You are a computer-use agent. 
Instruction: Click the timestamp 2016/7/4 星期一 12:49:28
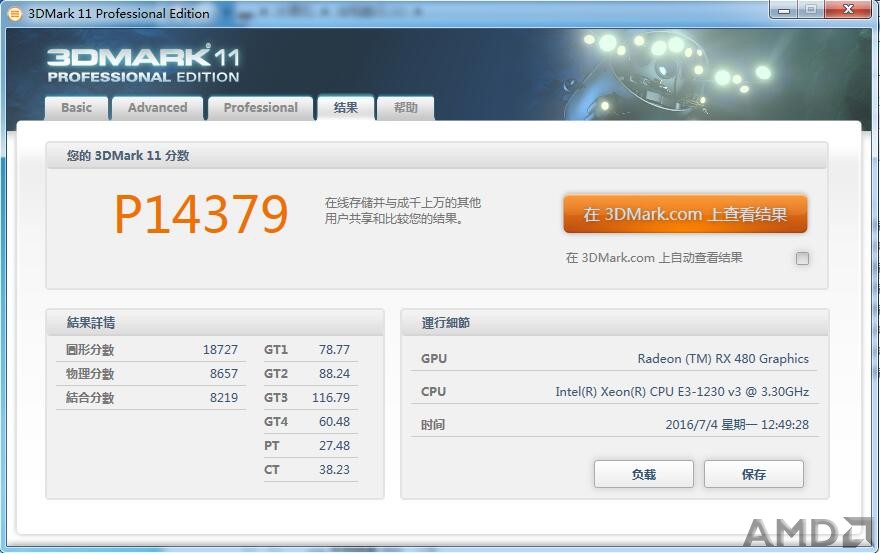tap(737, 425)
